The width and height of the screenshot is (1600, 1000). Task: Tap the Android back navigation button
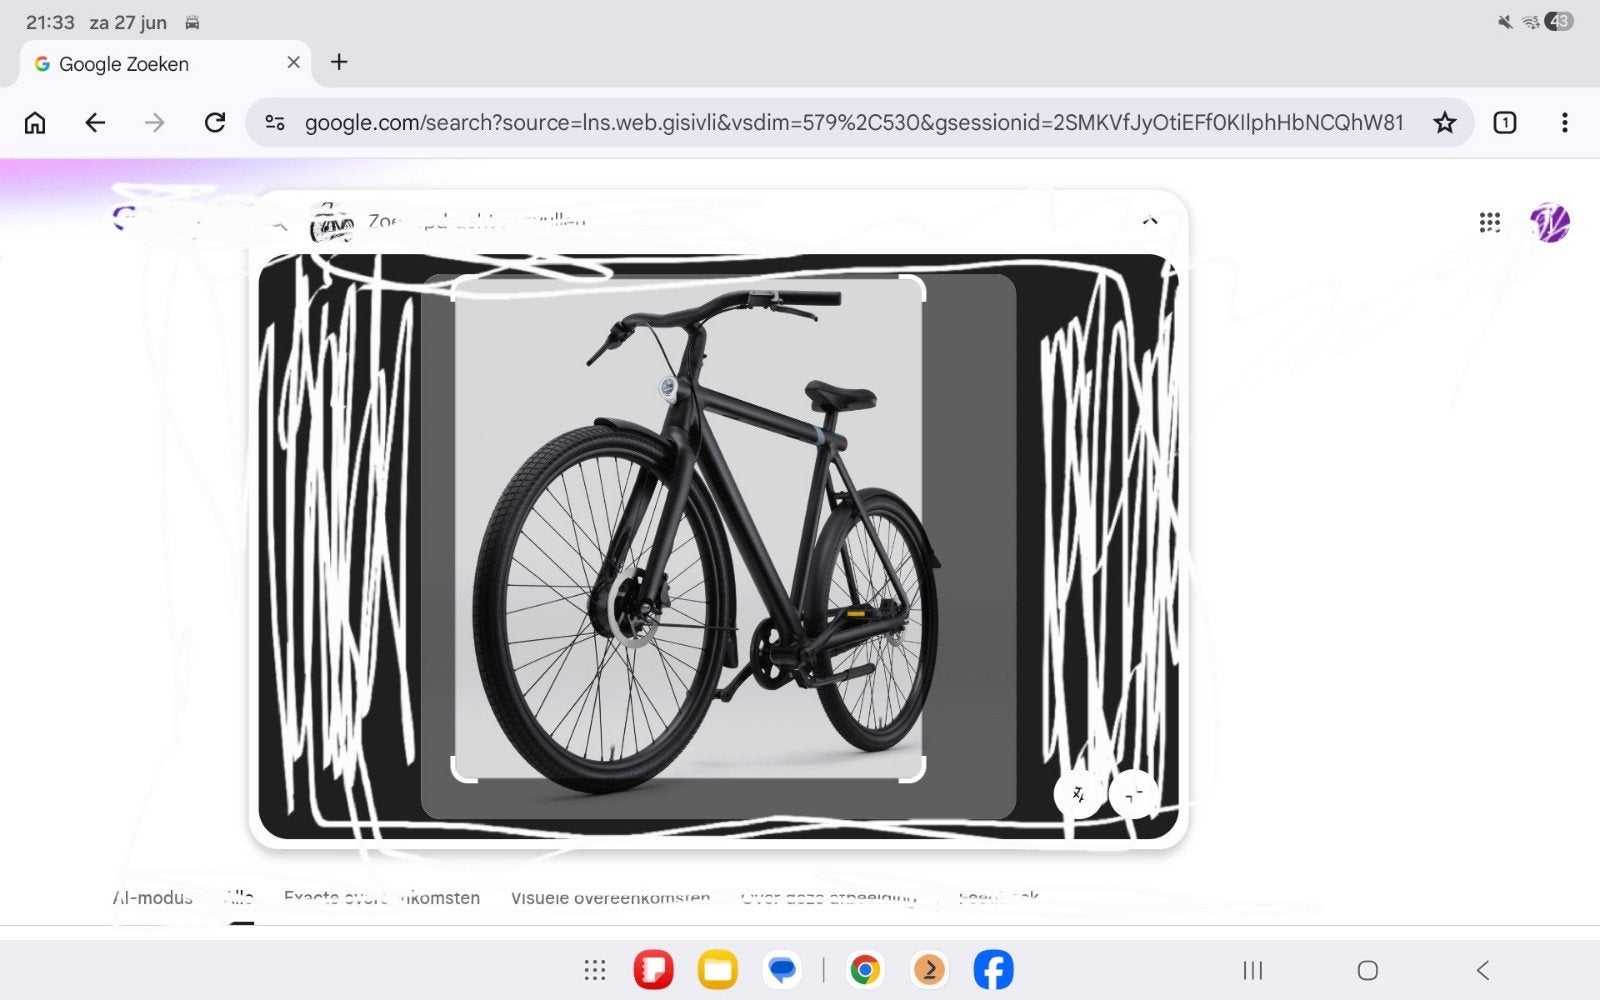(x=1483, y=970)
